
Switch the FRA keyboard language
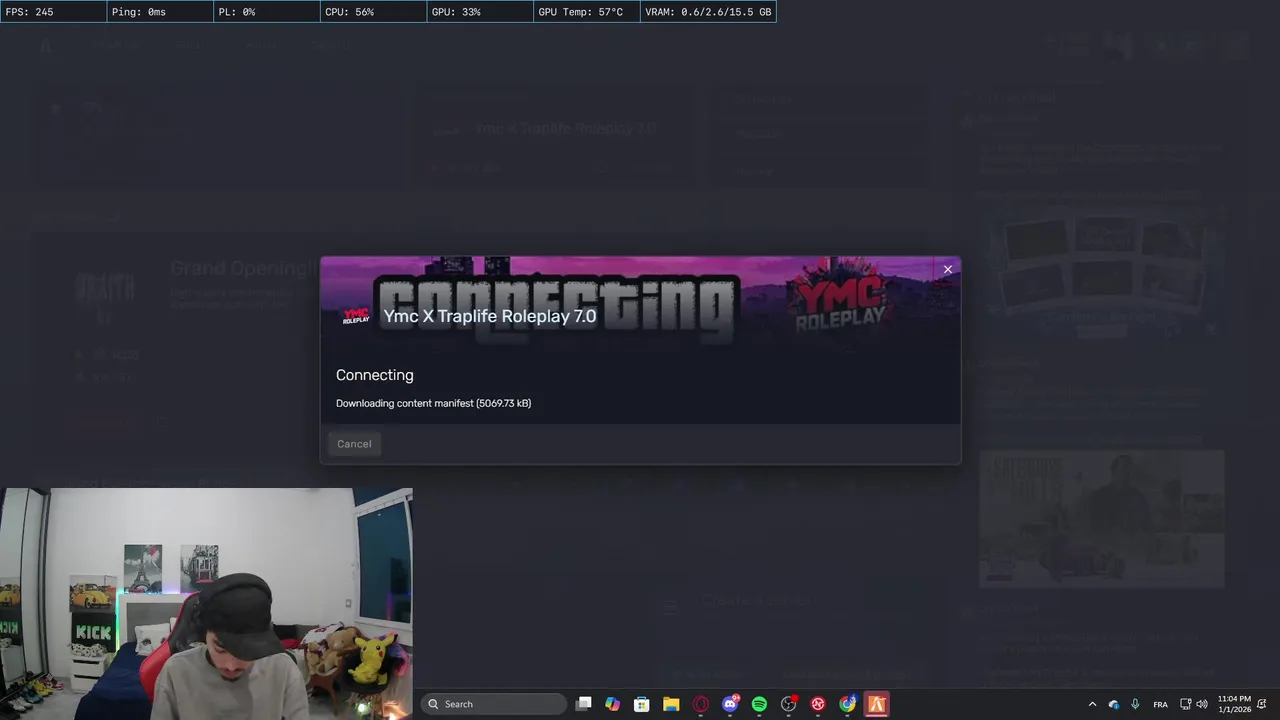[1160, 704]
